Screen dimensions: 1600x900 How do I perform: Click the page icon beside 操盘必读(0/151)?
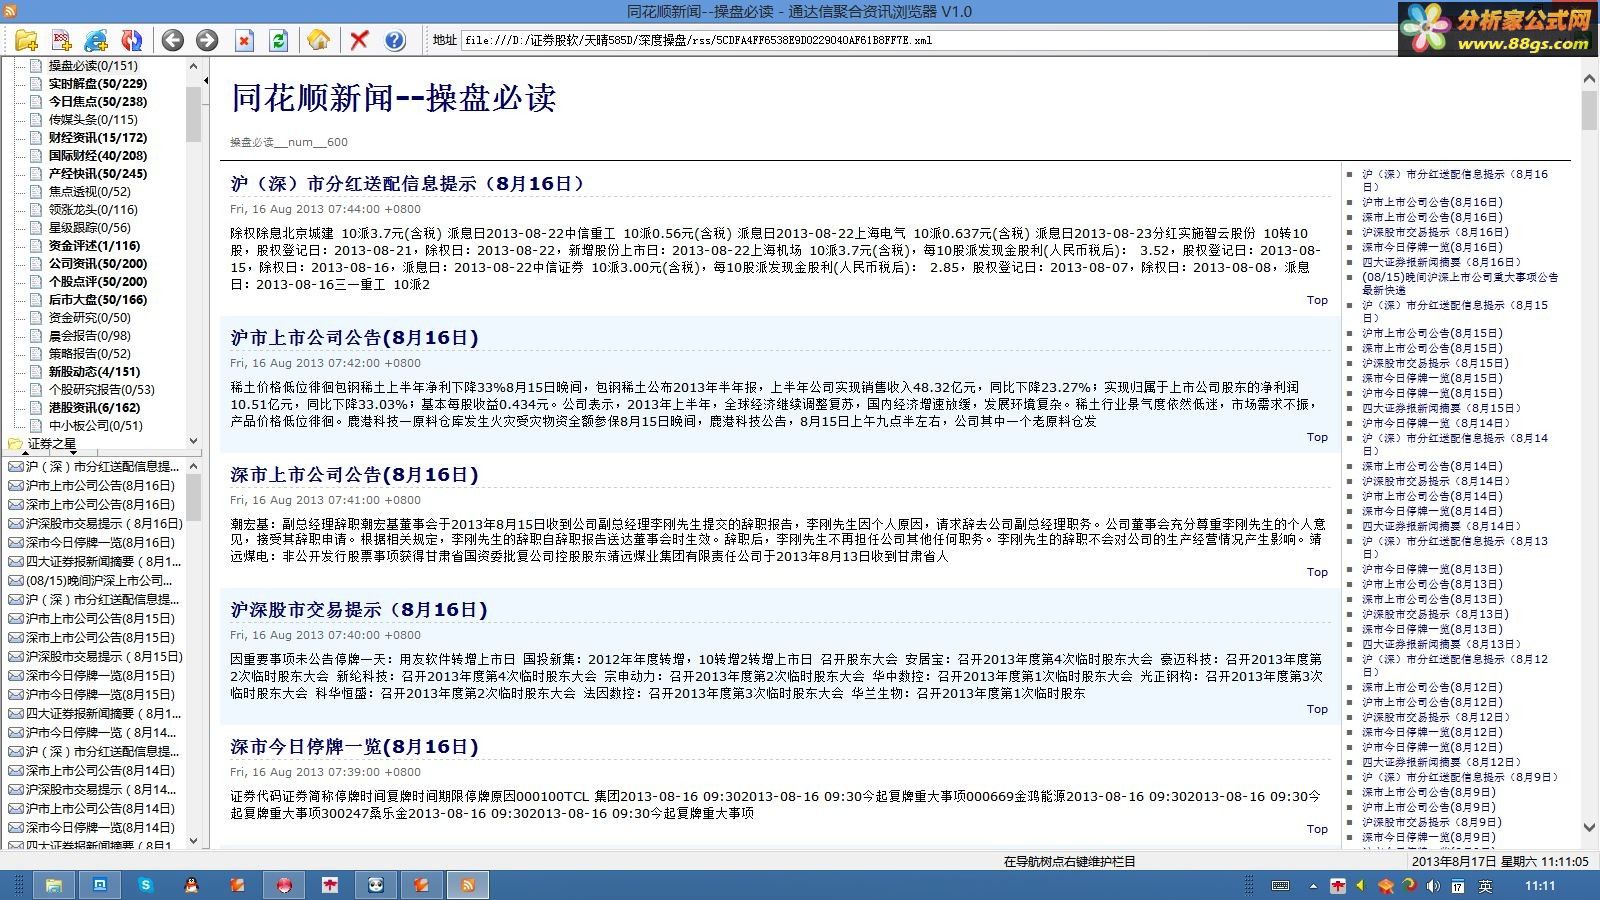tap(36, 66)
